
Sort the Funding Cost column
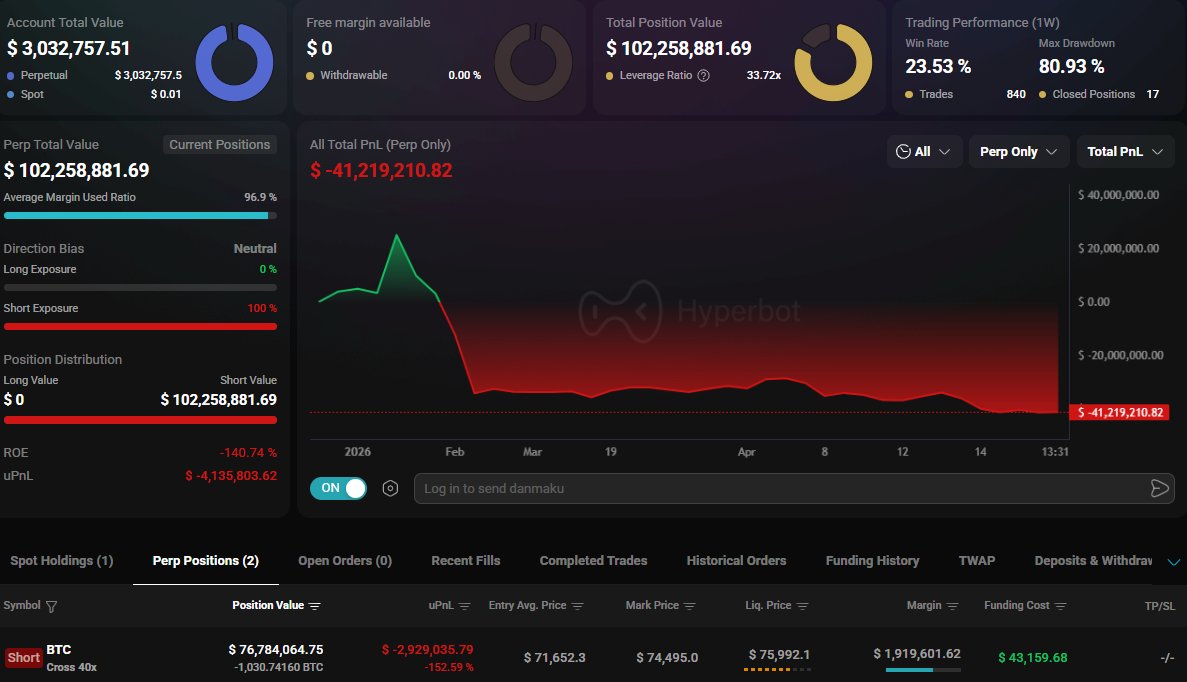(1063, 605)
